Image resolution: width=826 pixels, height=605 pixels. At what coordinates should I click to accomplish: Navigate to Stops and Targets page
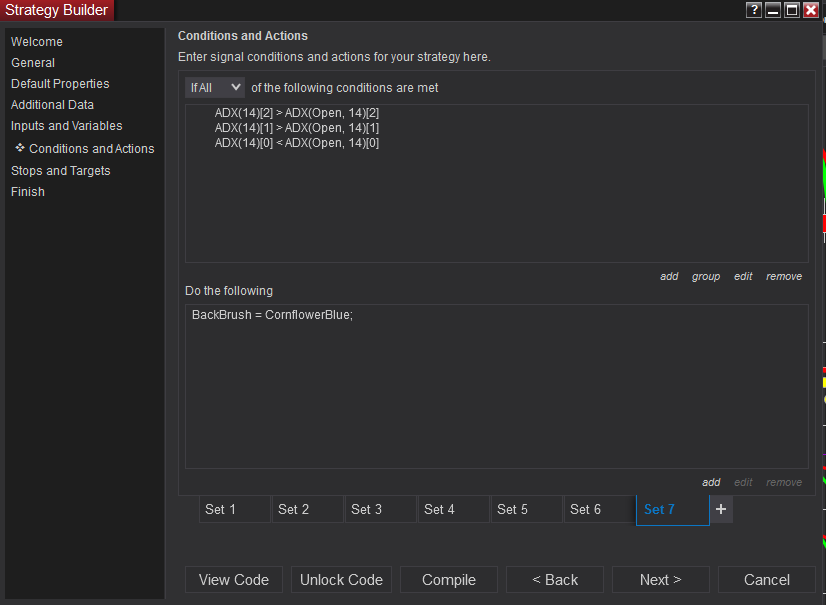61,171
